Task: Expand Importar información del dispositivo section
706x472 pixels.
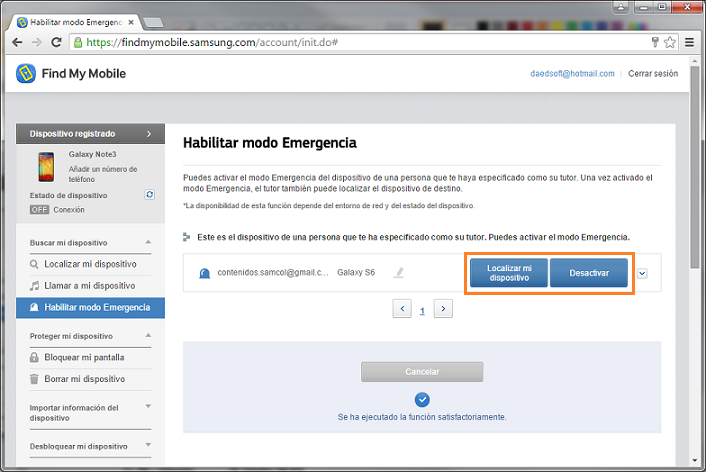Action: 148,406
